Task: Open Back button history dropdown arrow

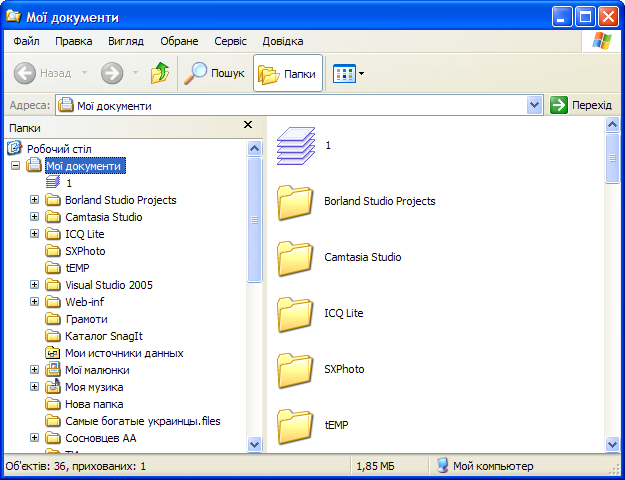Action: (x=84, y=73)
